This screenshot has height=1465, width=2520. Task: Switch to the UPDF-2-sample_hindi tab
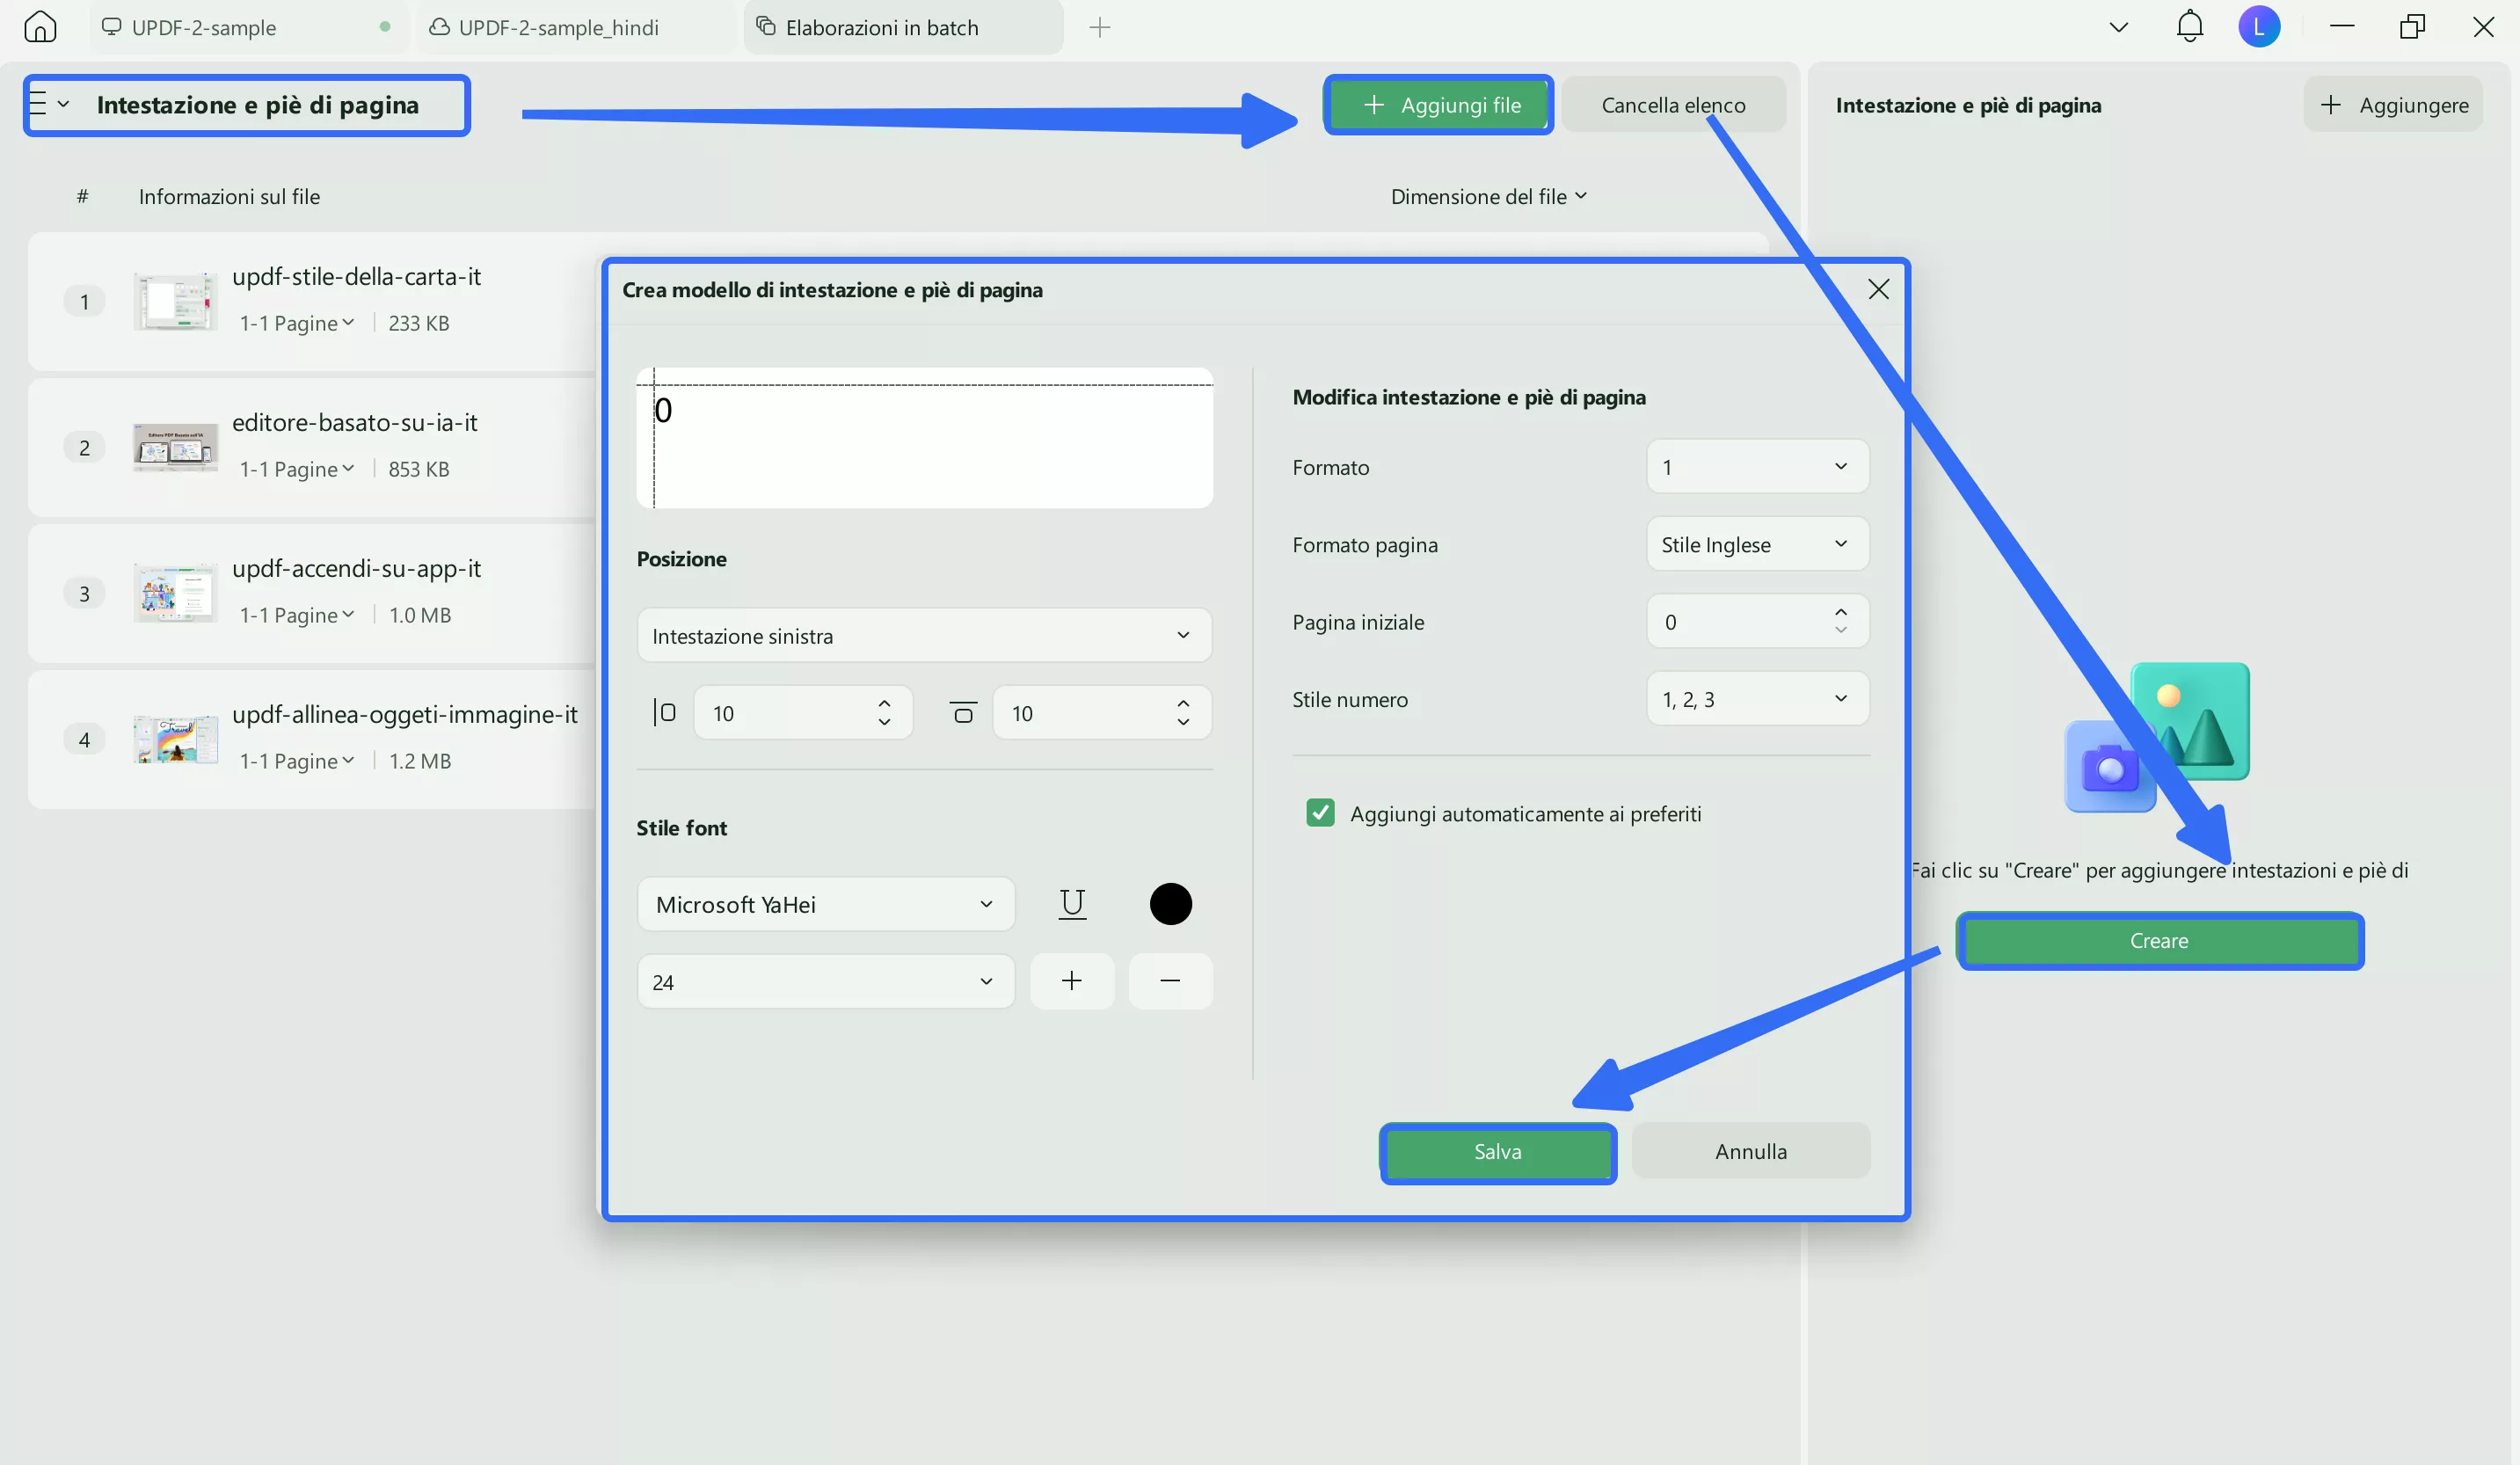pos(558,27)
